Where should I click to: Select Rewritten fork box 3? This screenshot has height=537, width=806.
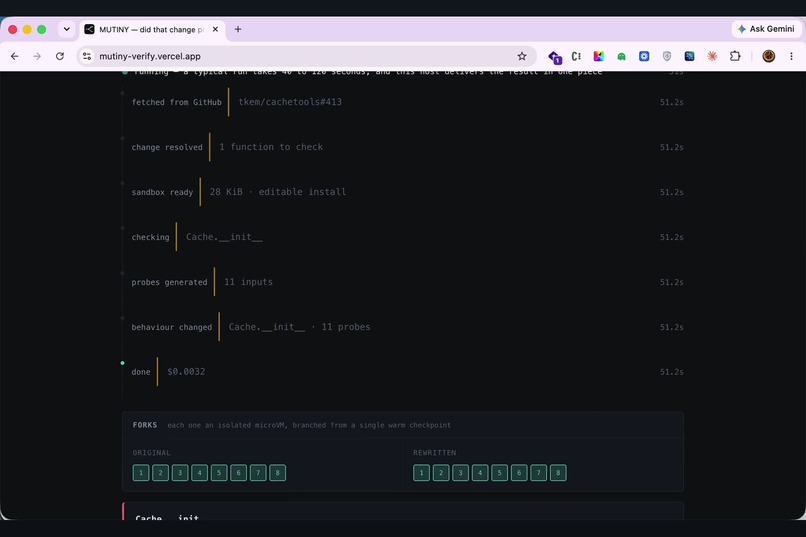point(461,473)
